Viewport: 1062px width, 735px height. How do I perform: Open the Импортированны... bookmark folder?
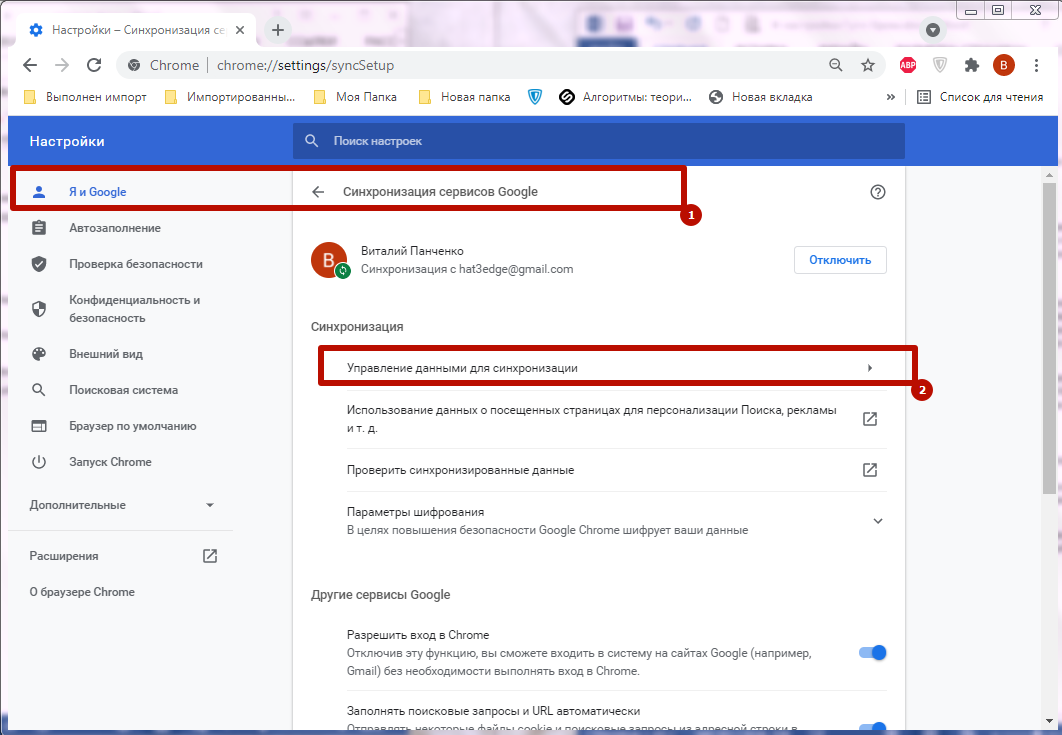pos(230,97)
